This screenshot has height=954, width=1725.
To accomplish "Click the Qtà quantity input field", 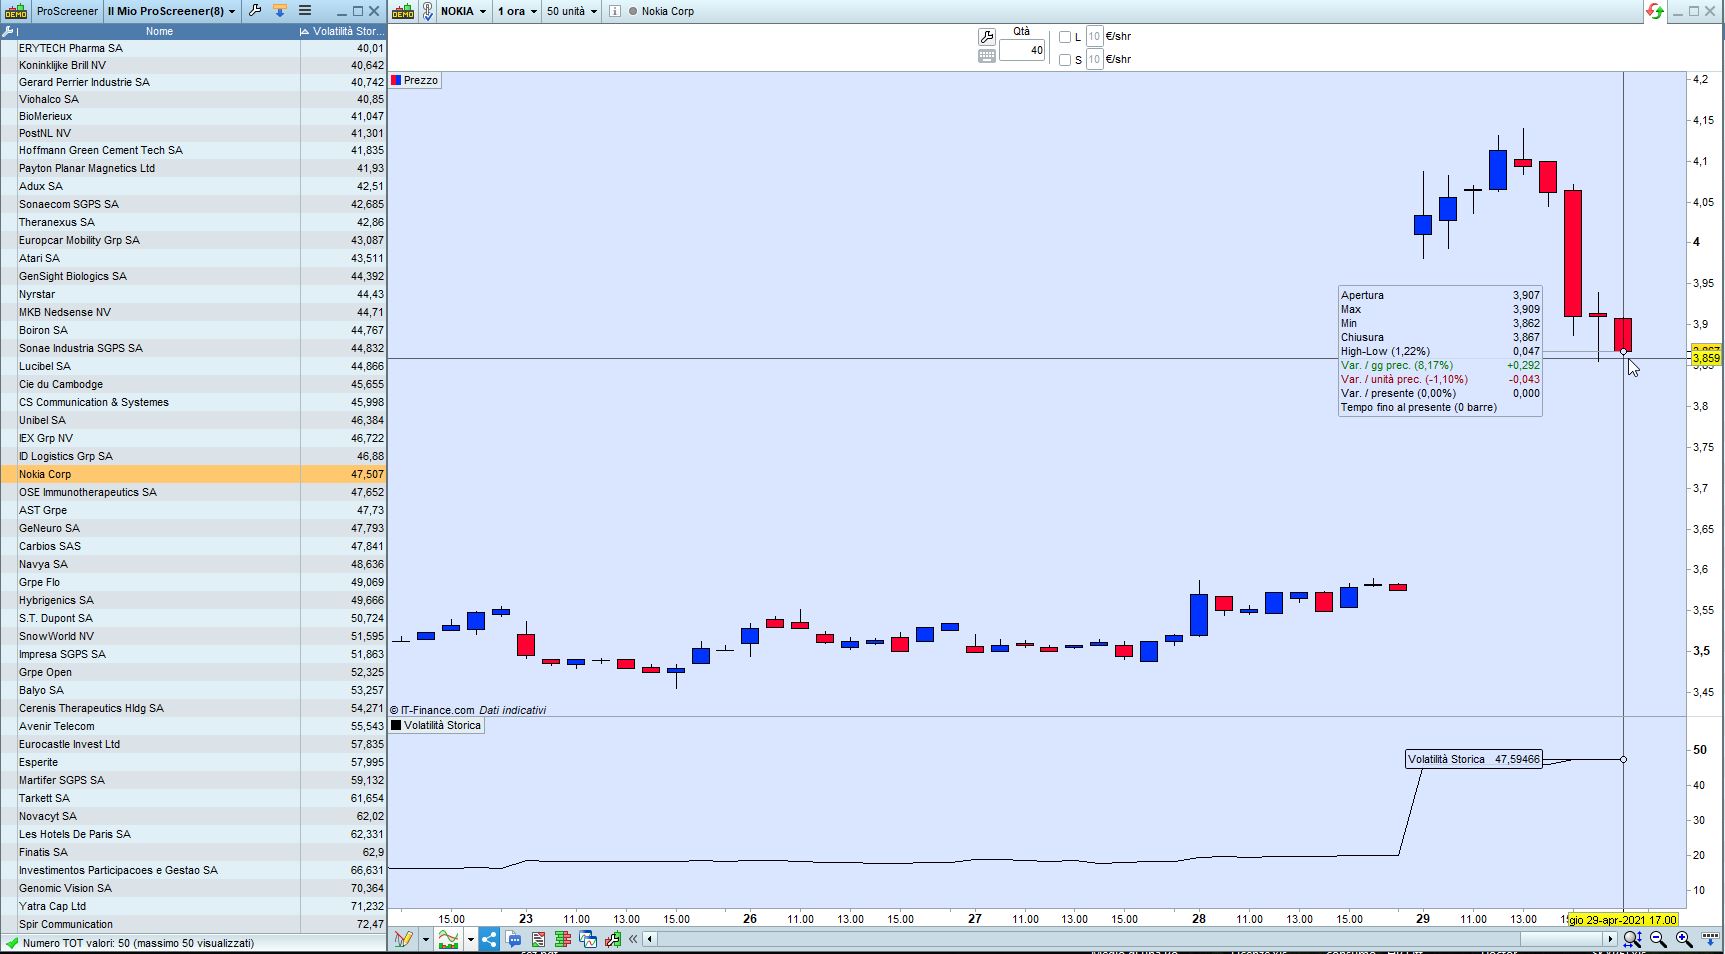I will (x=1022, y=50).
